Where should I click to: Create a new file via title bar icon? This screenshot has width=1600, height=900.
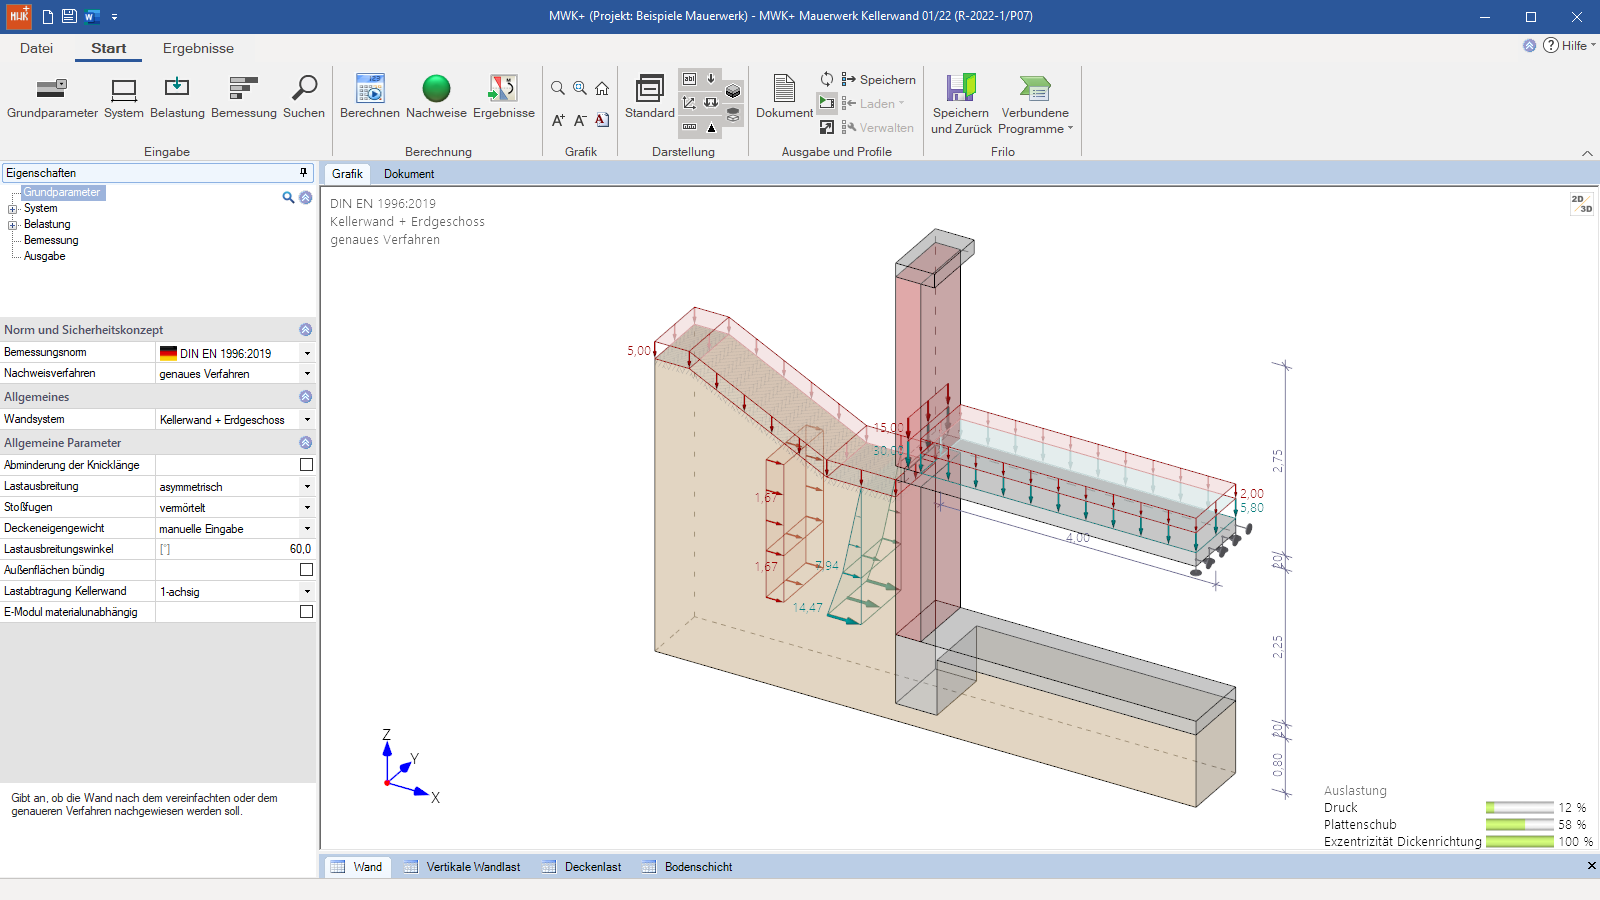tap(47, 16)
